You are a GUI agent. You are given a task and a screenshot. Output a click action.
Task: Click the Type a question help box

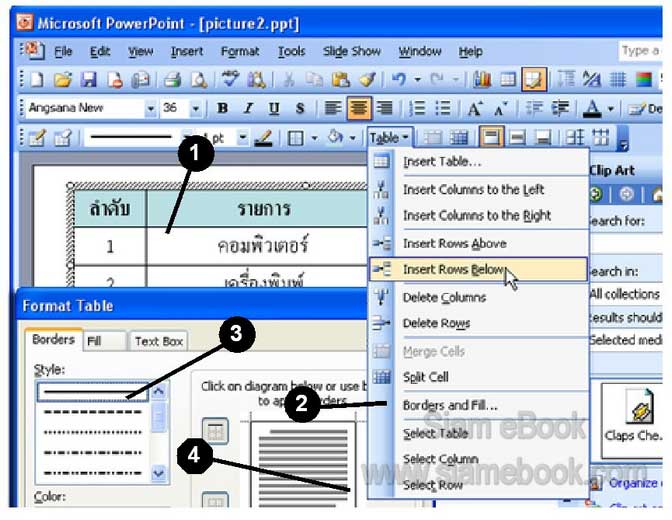click(x=640, y=51)
